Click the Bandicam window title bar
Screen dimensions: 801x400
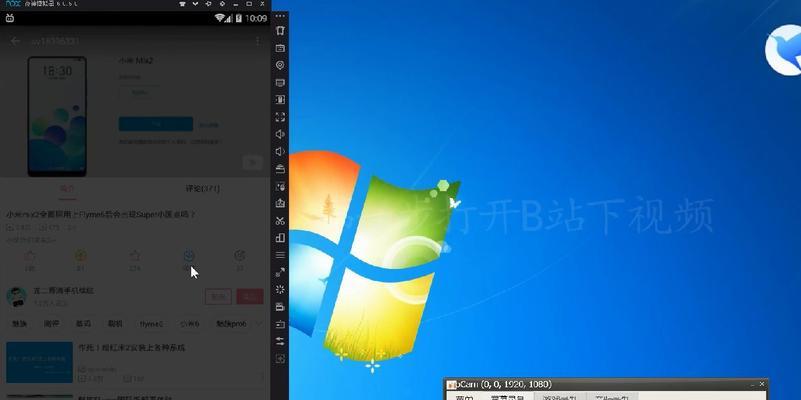tap(605, 384)
